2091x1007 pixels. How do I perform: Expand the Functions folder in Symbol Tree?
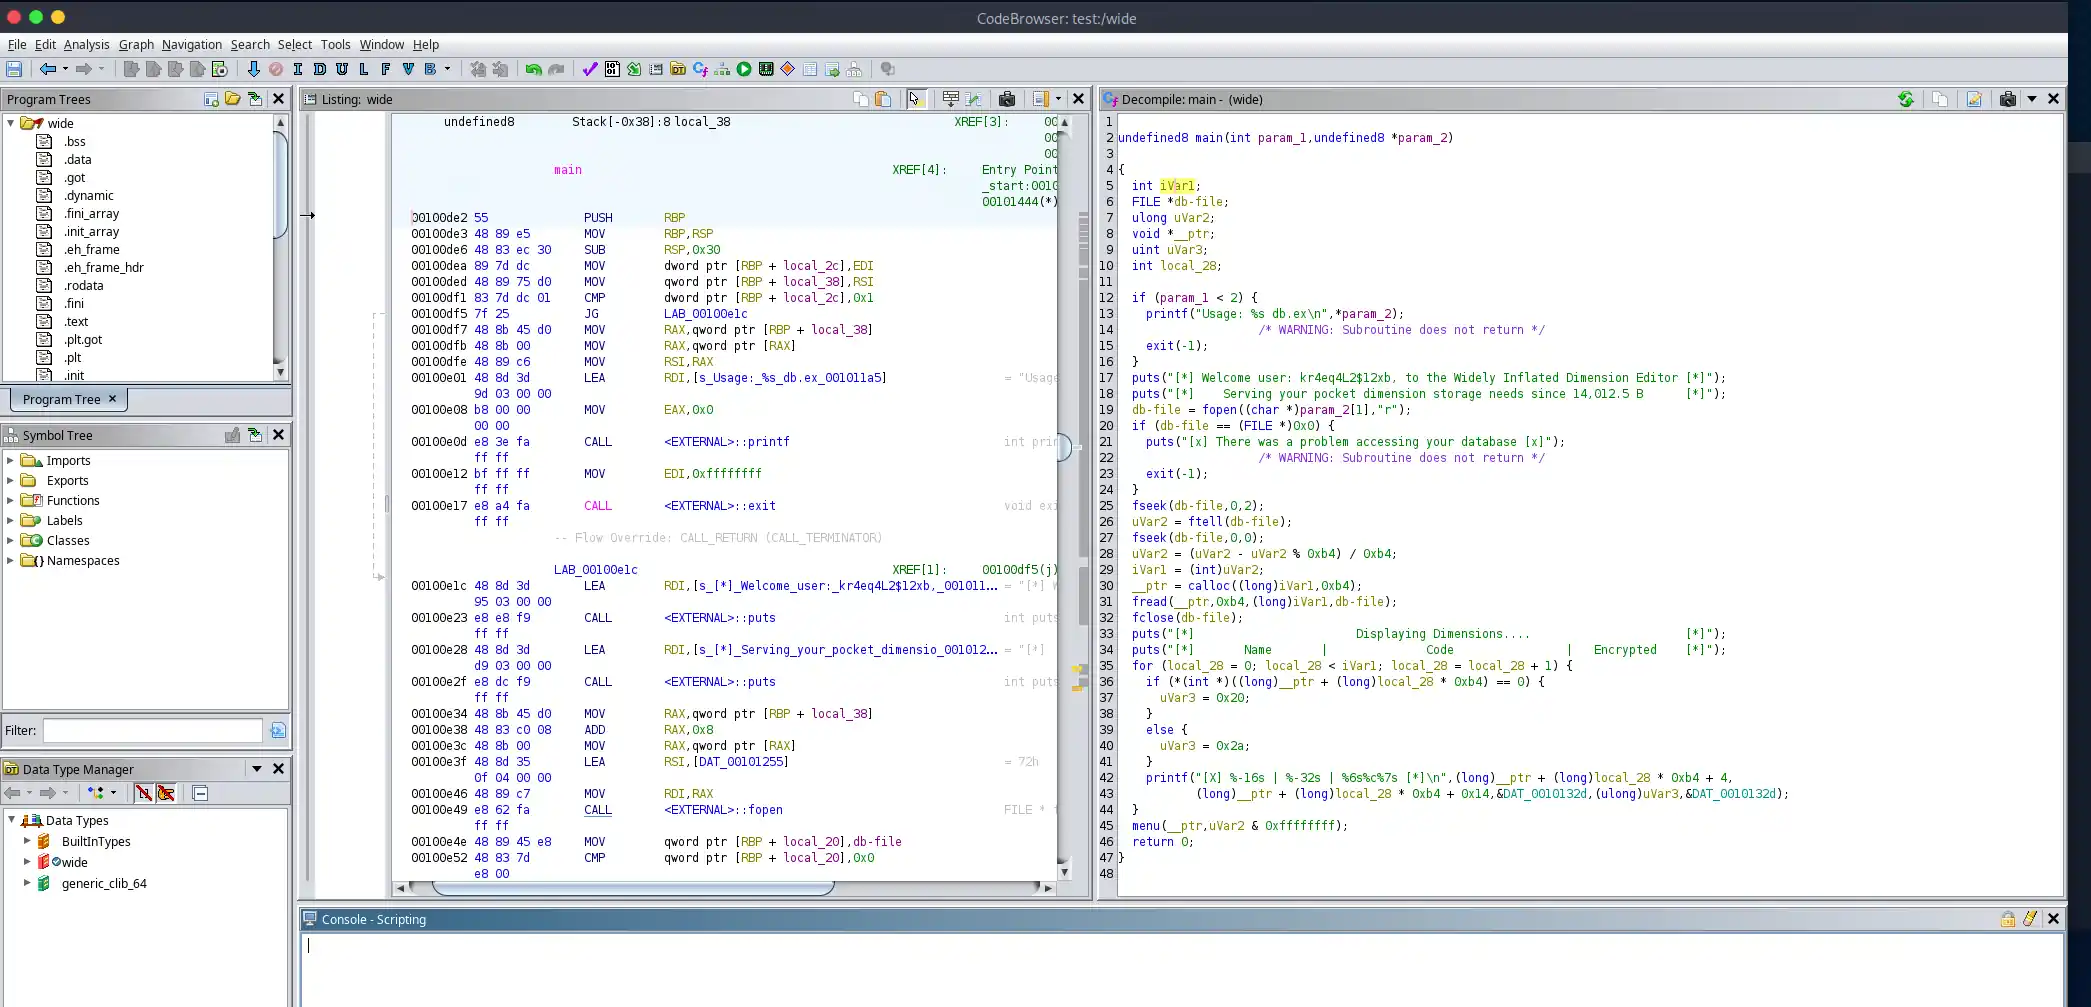pyautogui.click(x=10, y=500)
